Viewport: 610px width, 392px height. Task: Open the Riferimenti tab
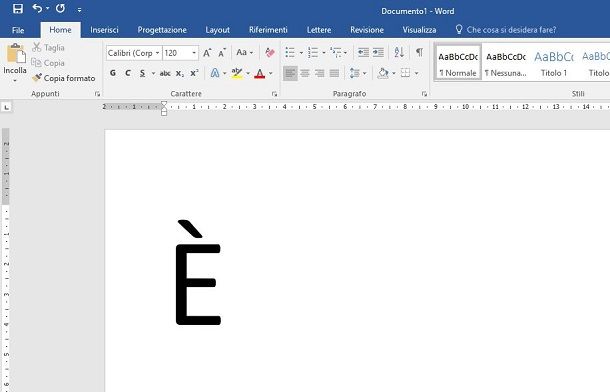point(268,30)
